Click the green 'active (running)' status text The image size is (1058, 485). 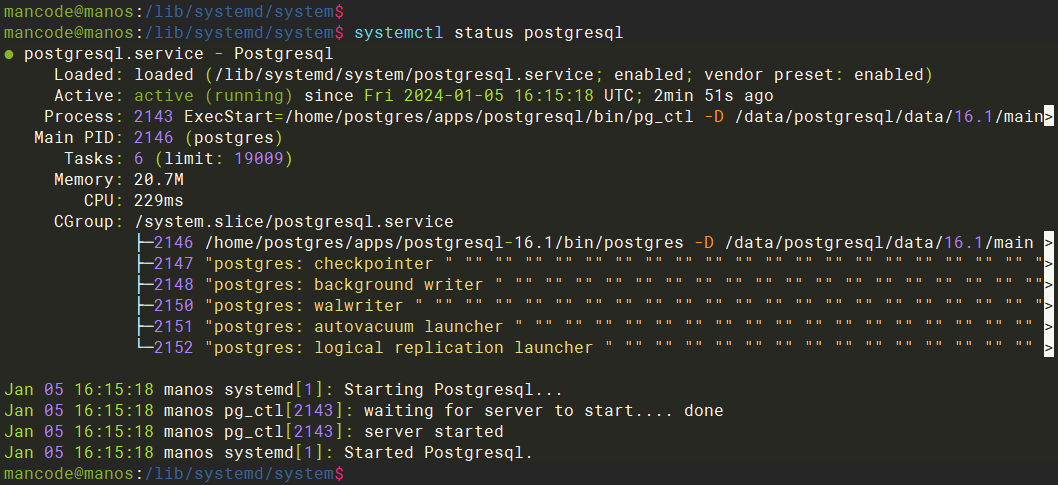click(x=213, y=96)
